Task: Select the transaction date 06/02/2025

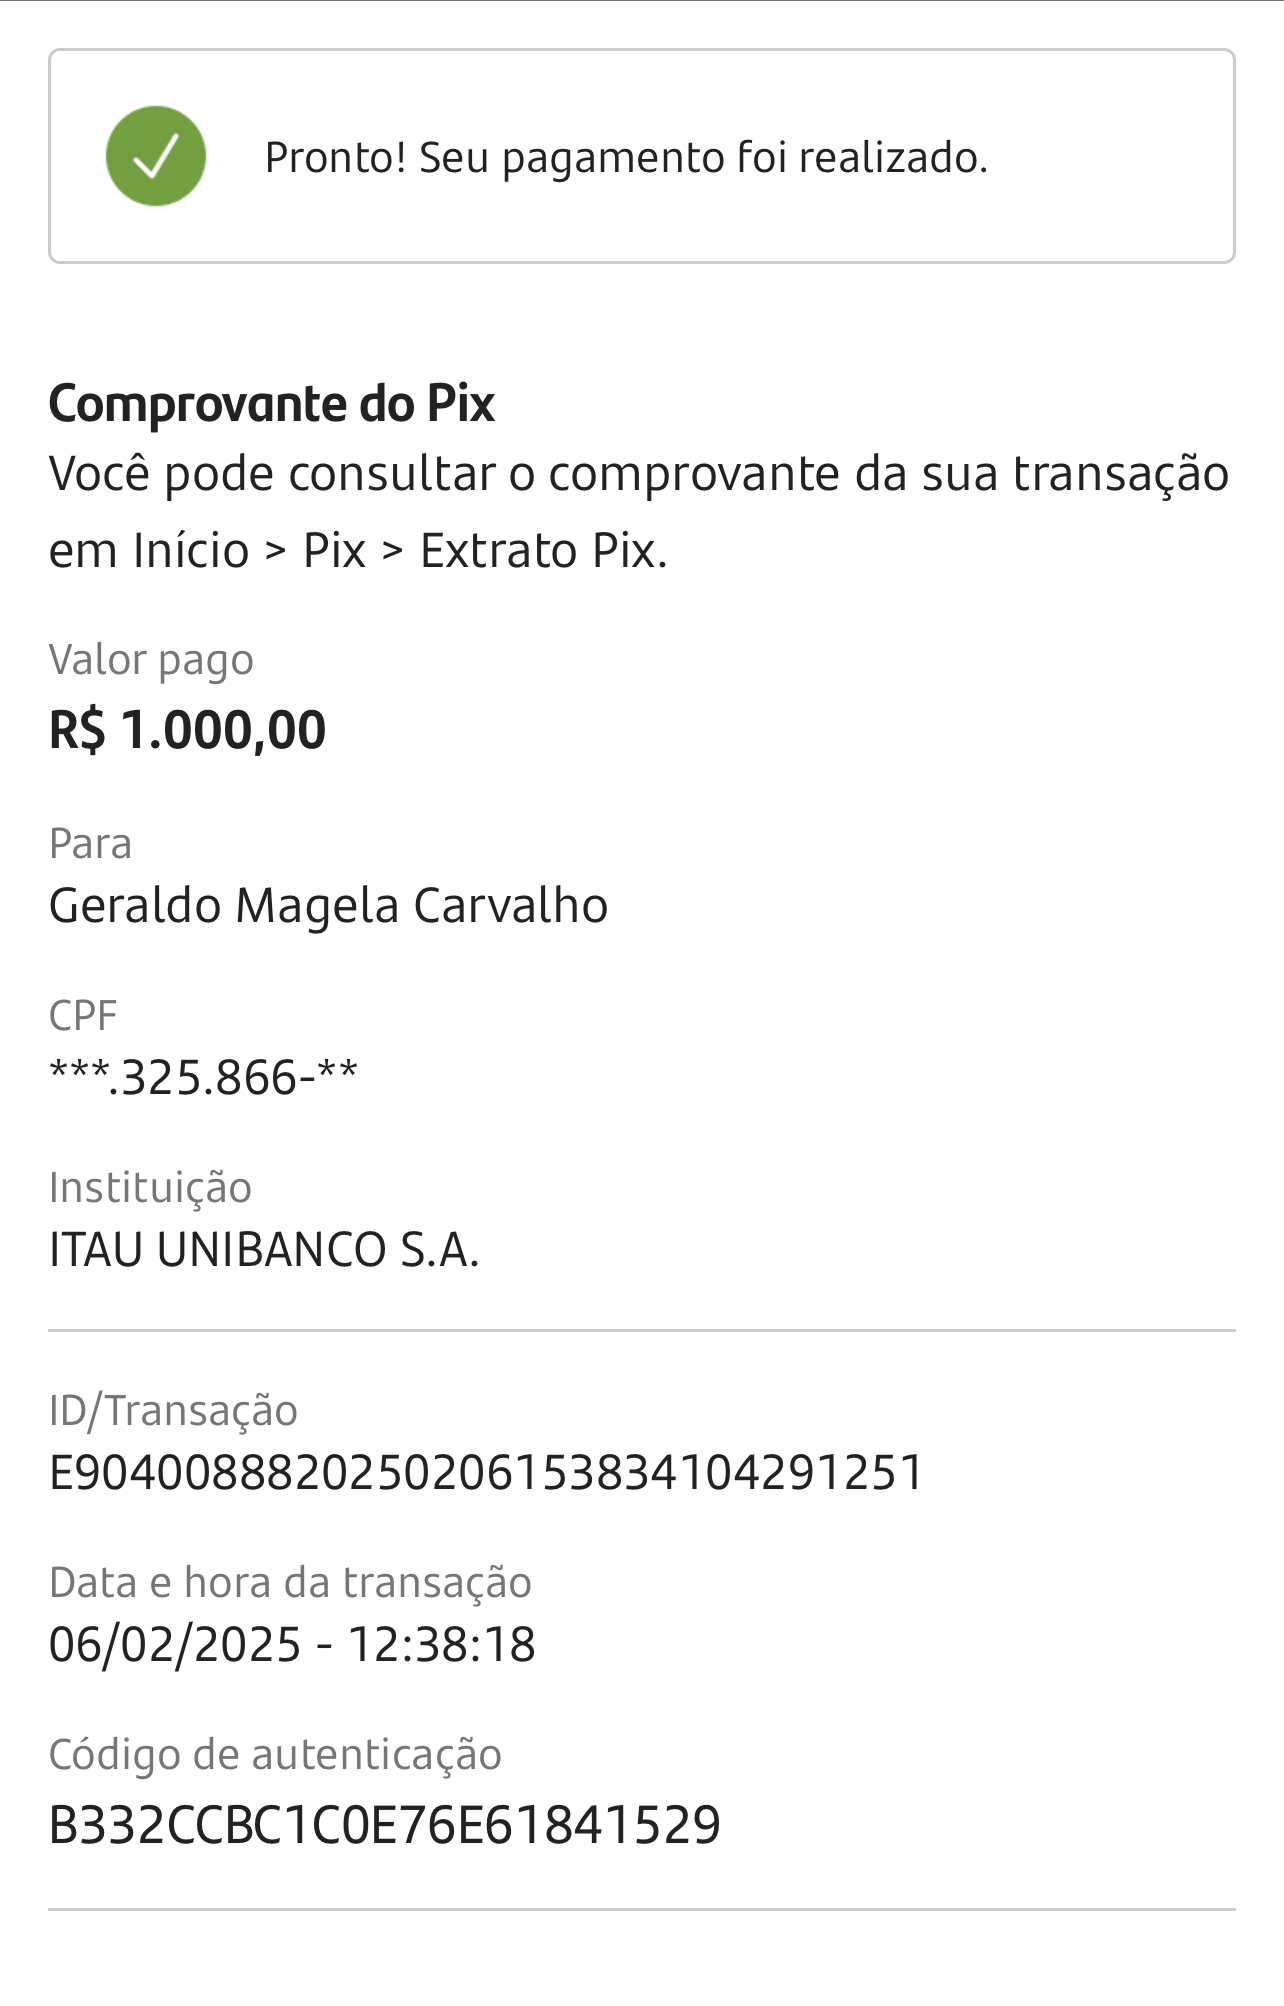Action: pos(175,1645)
